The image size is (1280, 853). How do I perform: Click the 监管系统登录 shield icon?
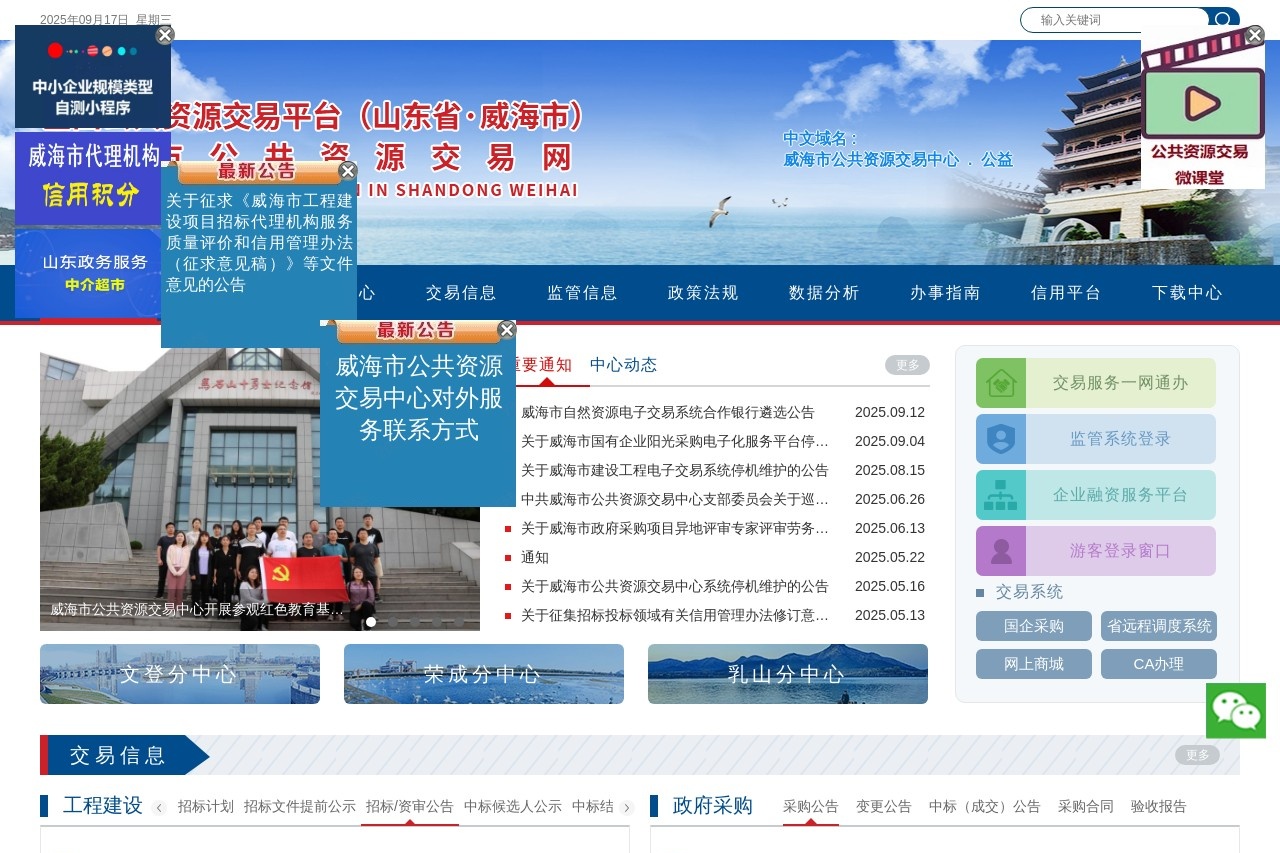1001,438
